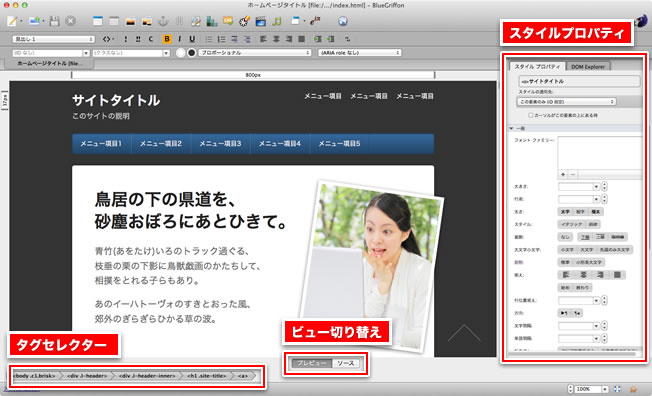The image size is (652, 396).
Task: Click the zoom fit icon in status bar
Action: (617, 389)
